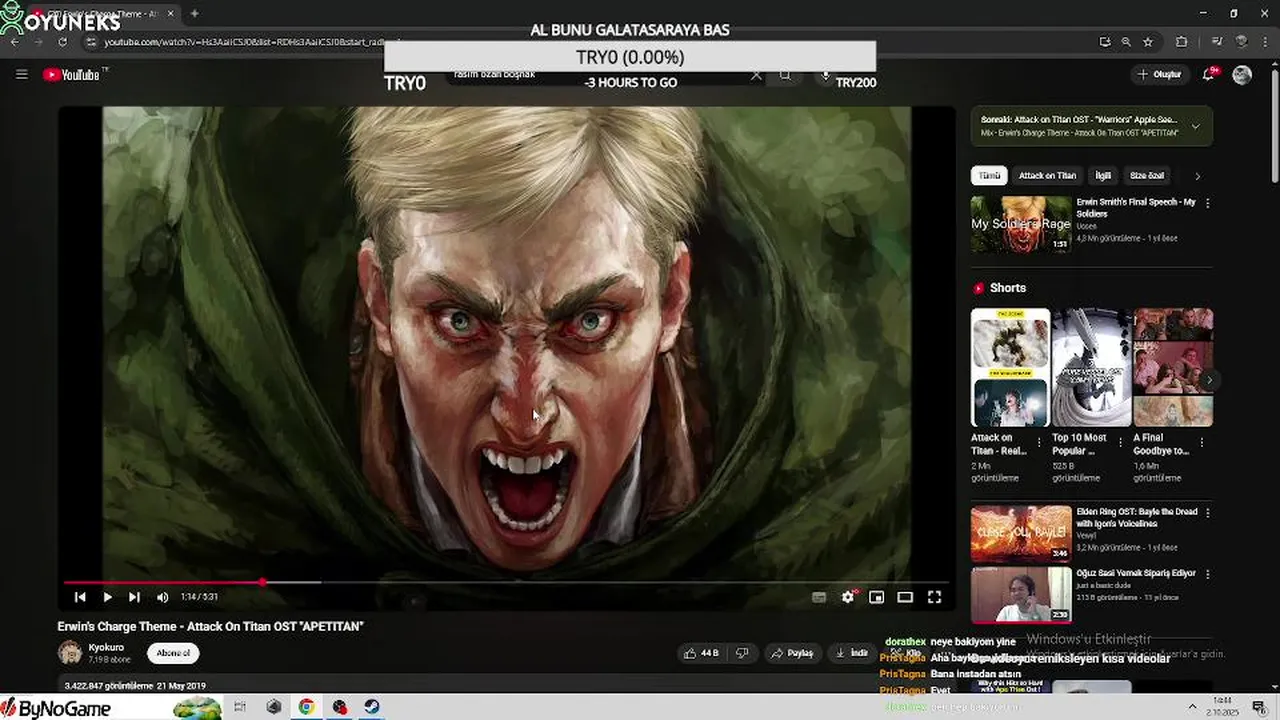The height and width of the screenshot is (720, 1280).
Task: Show hidden system tray icons
Action: 1192,707
